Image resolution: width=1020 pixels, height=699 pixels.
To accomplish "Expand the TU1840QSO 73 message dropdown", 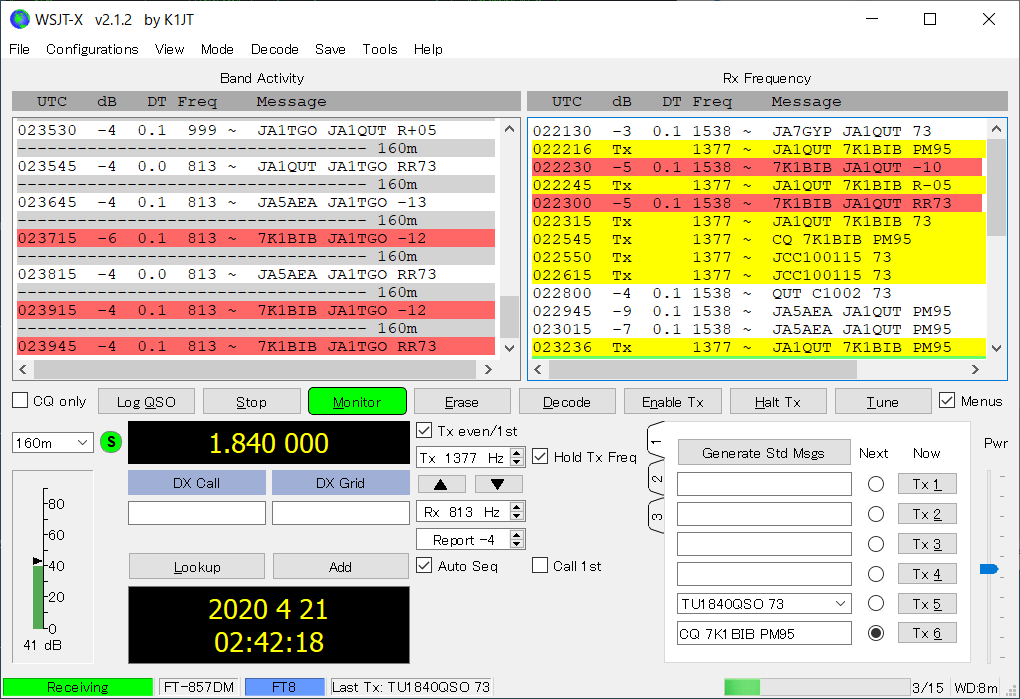I will pos(840,604).
